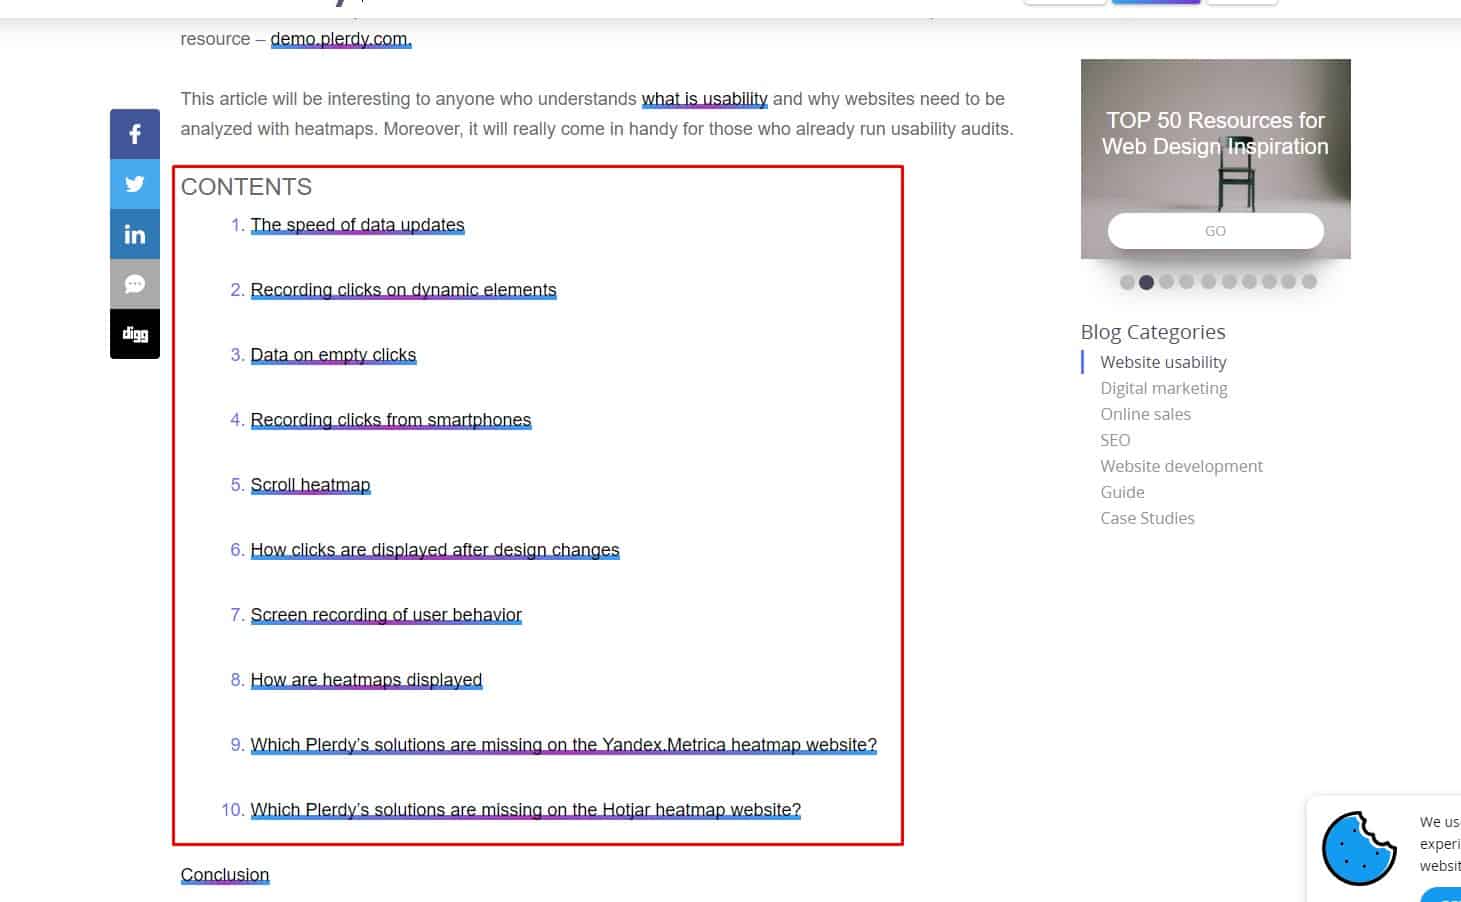
Task: Share the article via Digg
Action: point(134,333)
